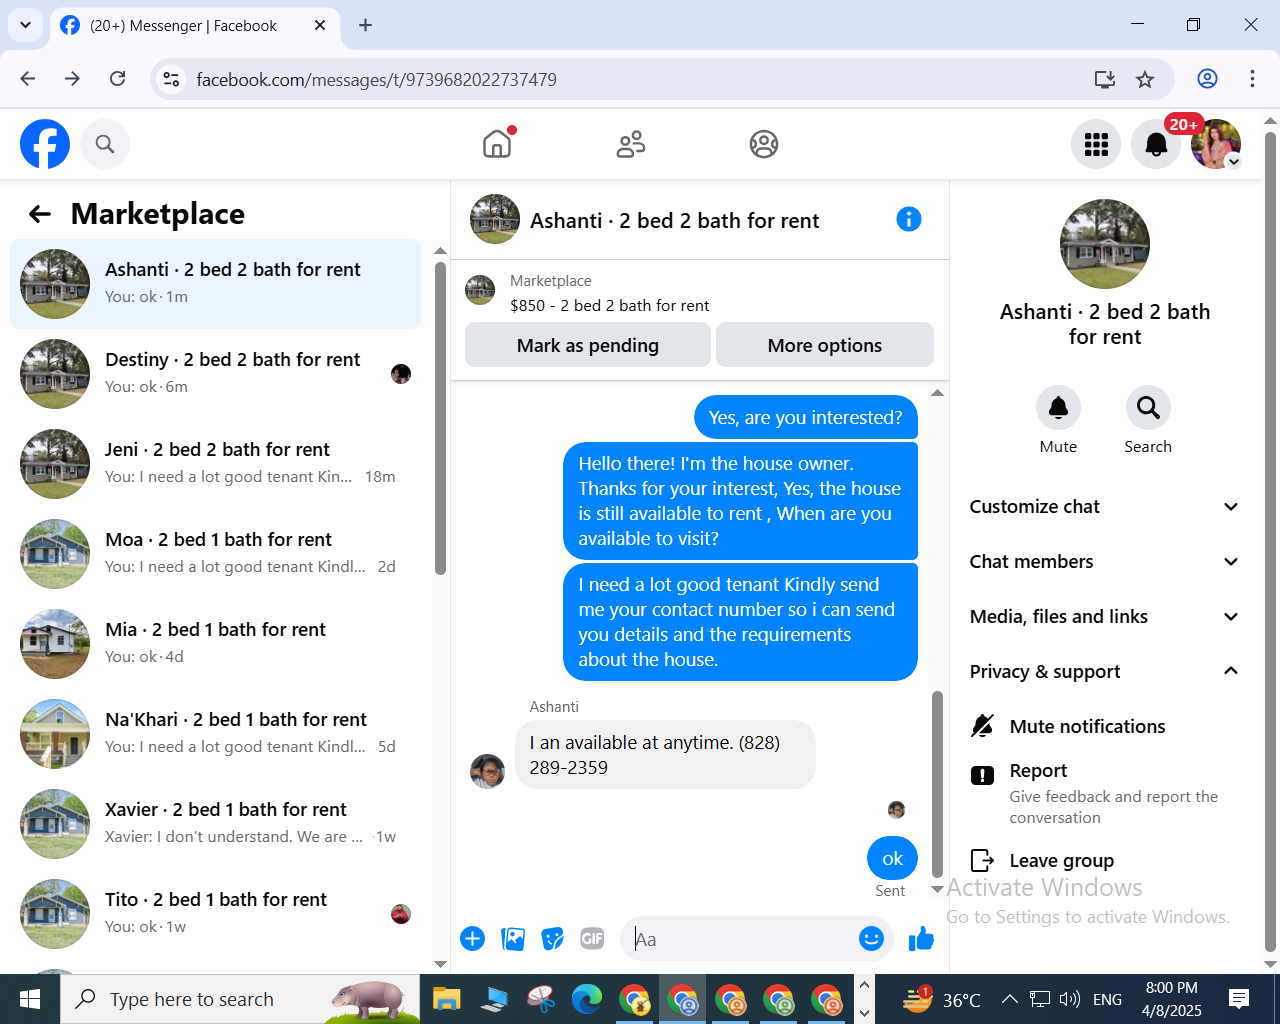Click More options button

coord(825,345)
